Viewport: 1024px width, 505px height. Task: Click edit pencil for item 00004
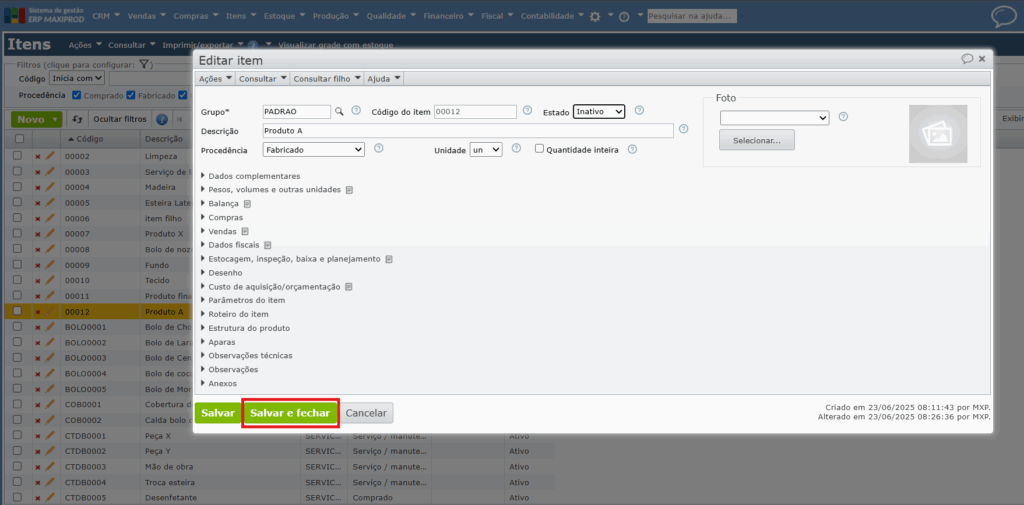click(x=49, y=187)
